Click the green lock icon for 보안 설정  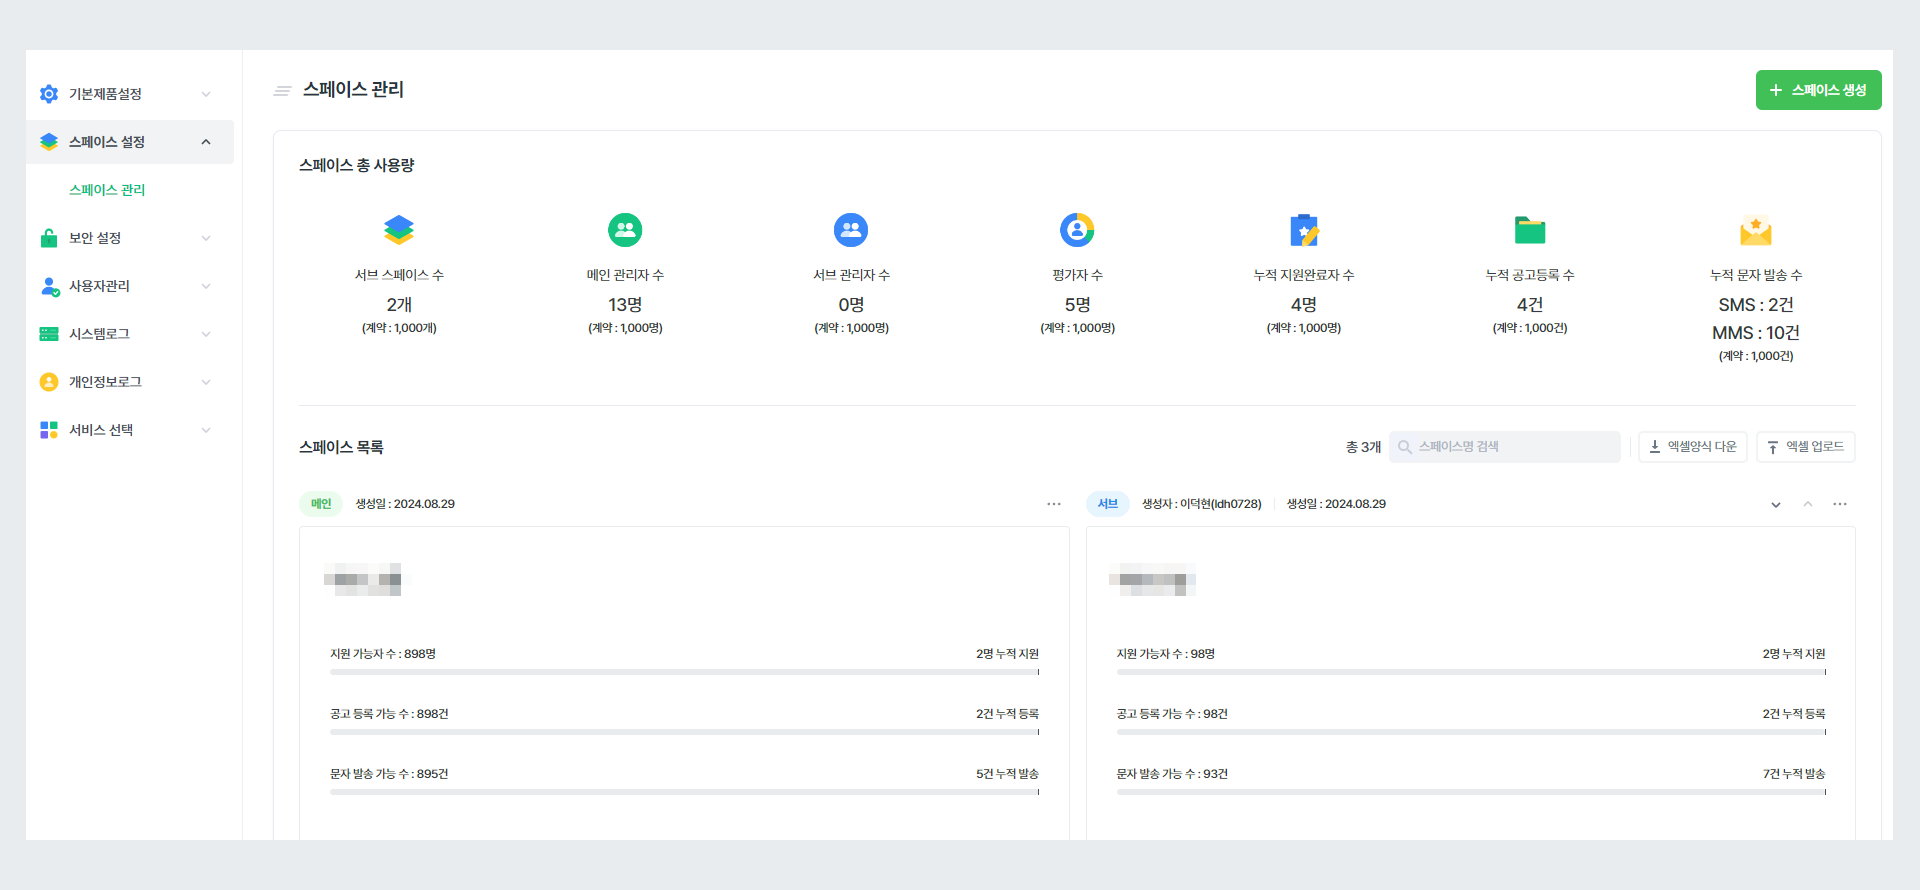(49, 238)
